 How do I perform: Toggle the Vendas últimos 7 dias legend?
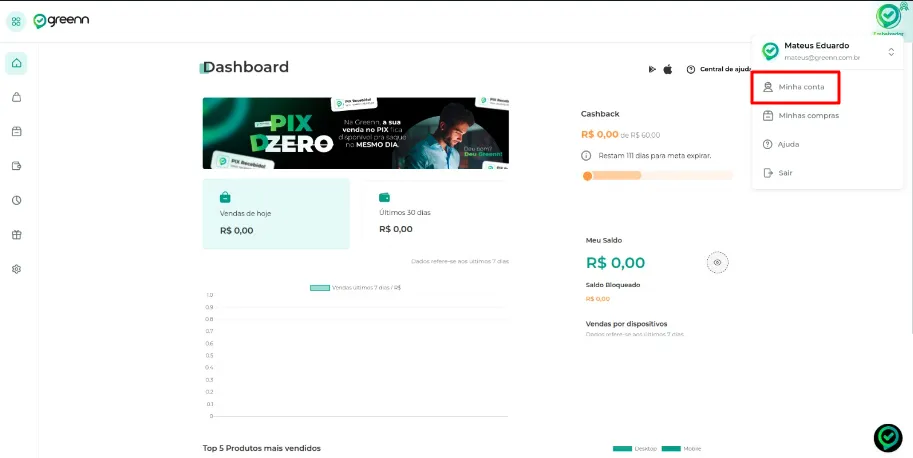tap(355, 287)
